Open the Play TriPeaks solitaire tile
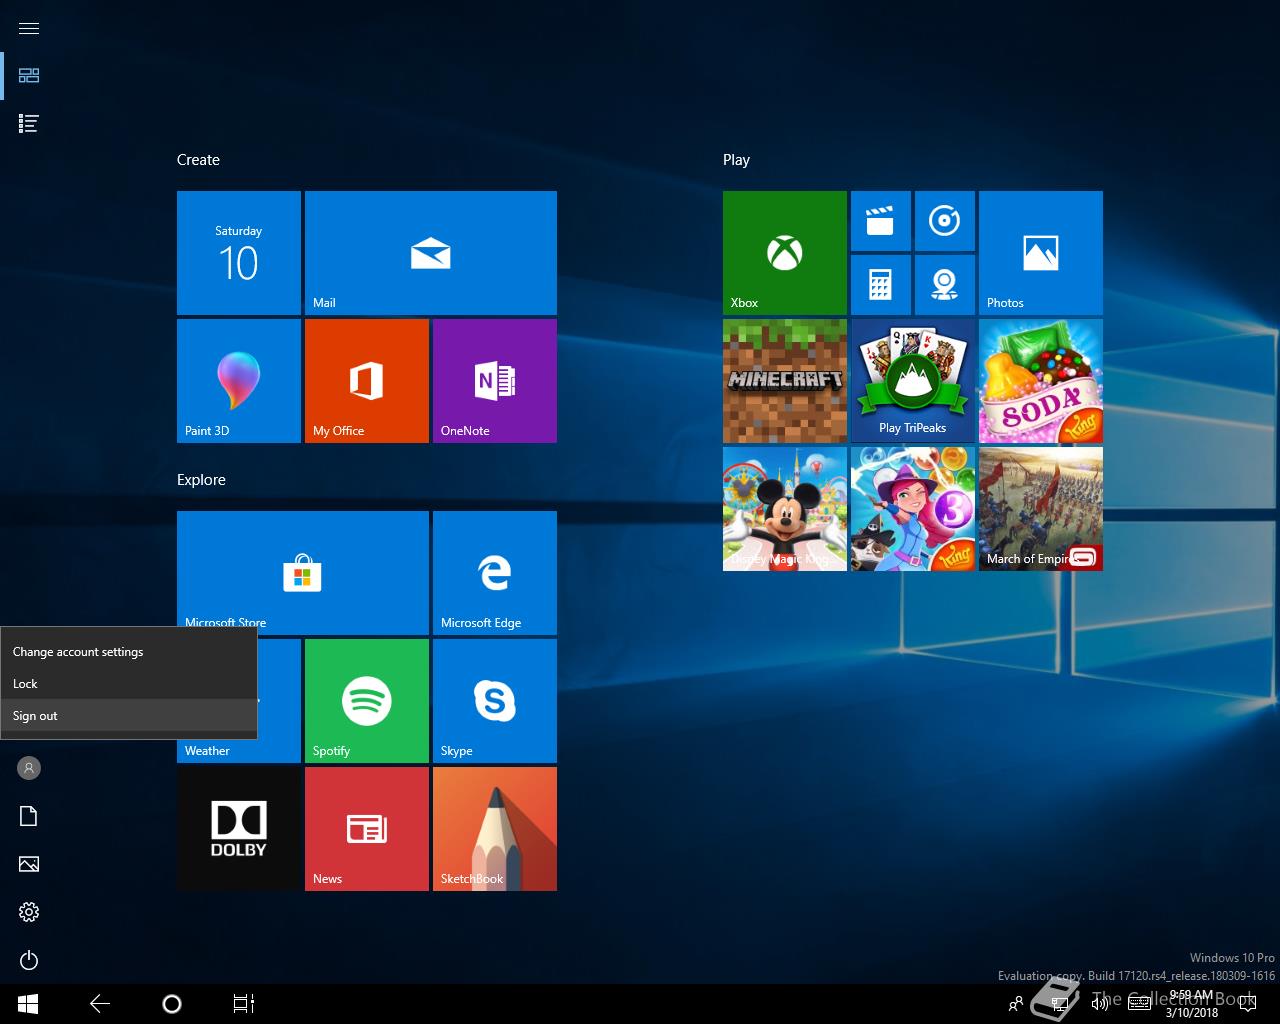1280x1024 pixels. coord(913,381)
